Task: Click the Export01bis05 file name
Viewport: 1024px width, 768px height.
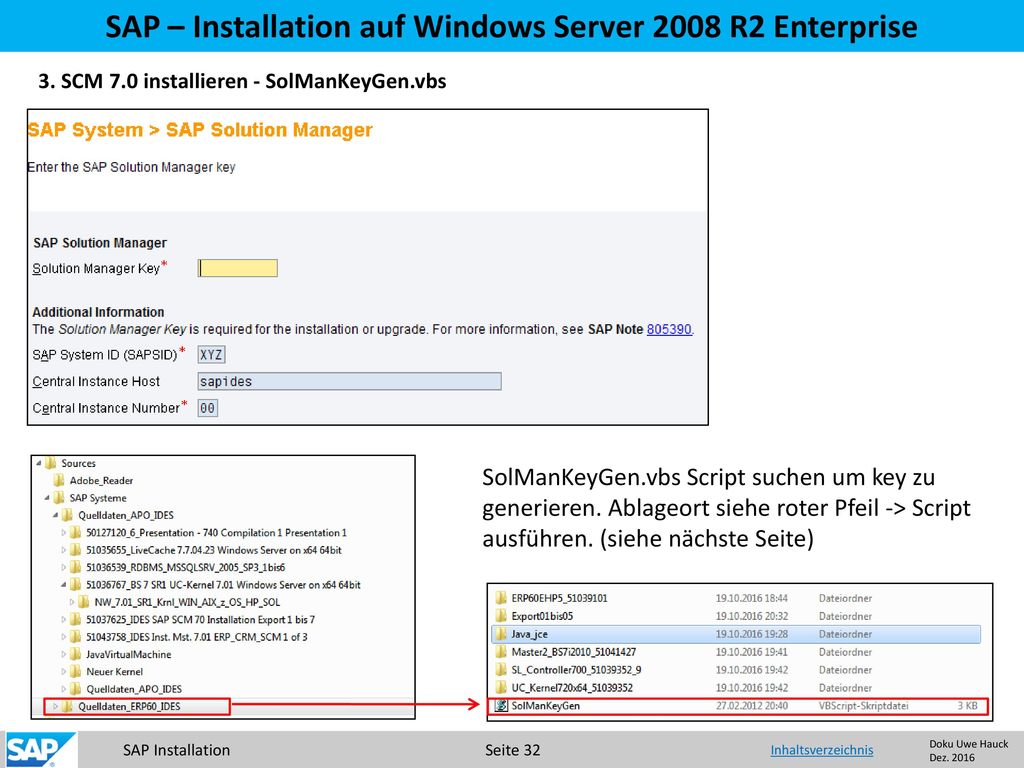Action: [x=542, y=616]
